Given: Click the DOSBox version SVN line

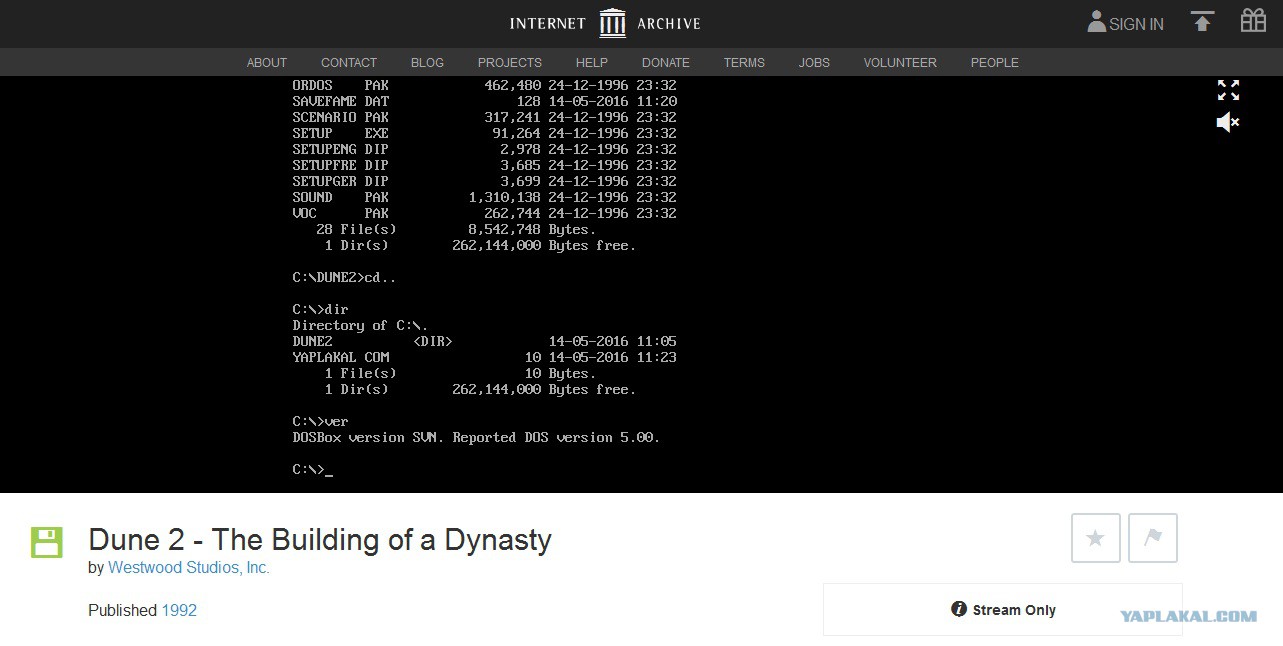Looking at the screenshot, I should click(476, 437).
